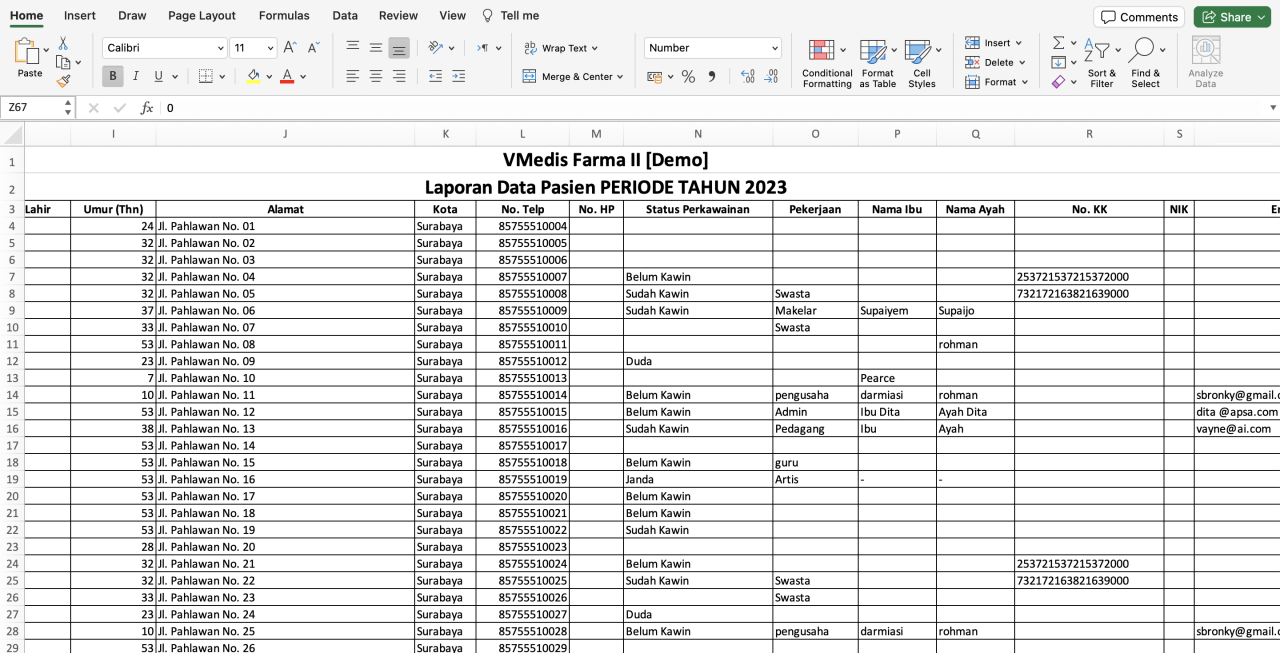Toggle Bold formatting

pos(113,76)
